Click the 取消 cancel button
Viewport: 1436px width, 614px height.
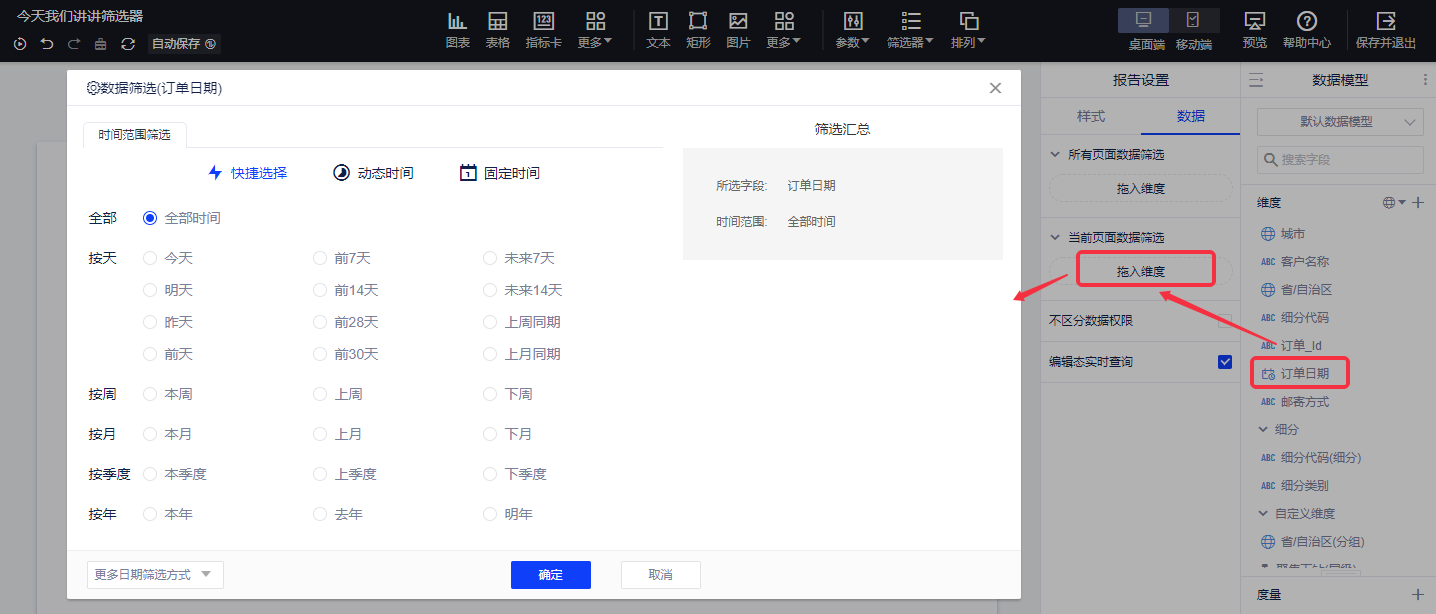click(660, 575)
